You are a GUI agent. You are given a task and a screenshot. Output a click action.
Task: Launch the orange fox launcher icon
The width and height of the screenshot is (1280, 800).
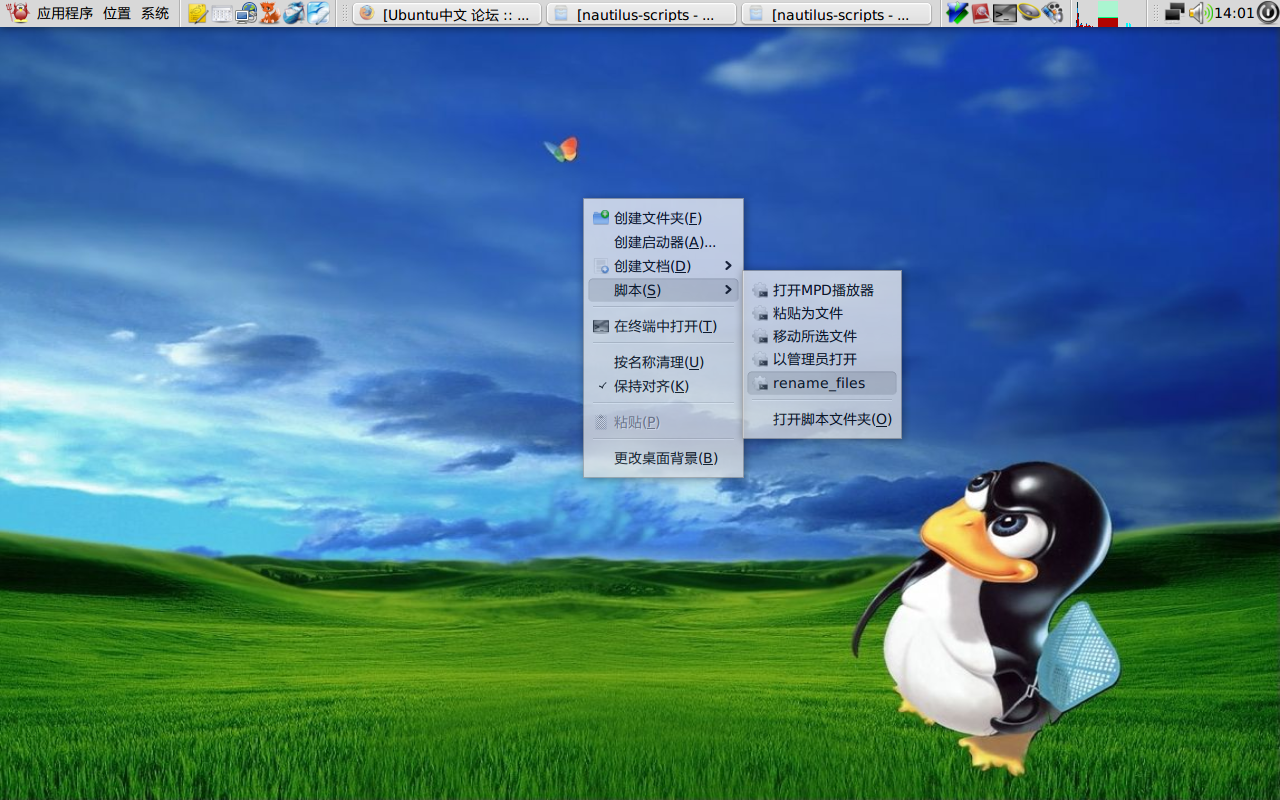[270, 13]
